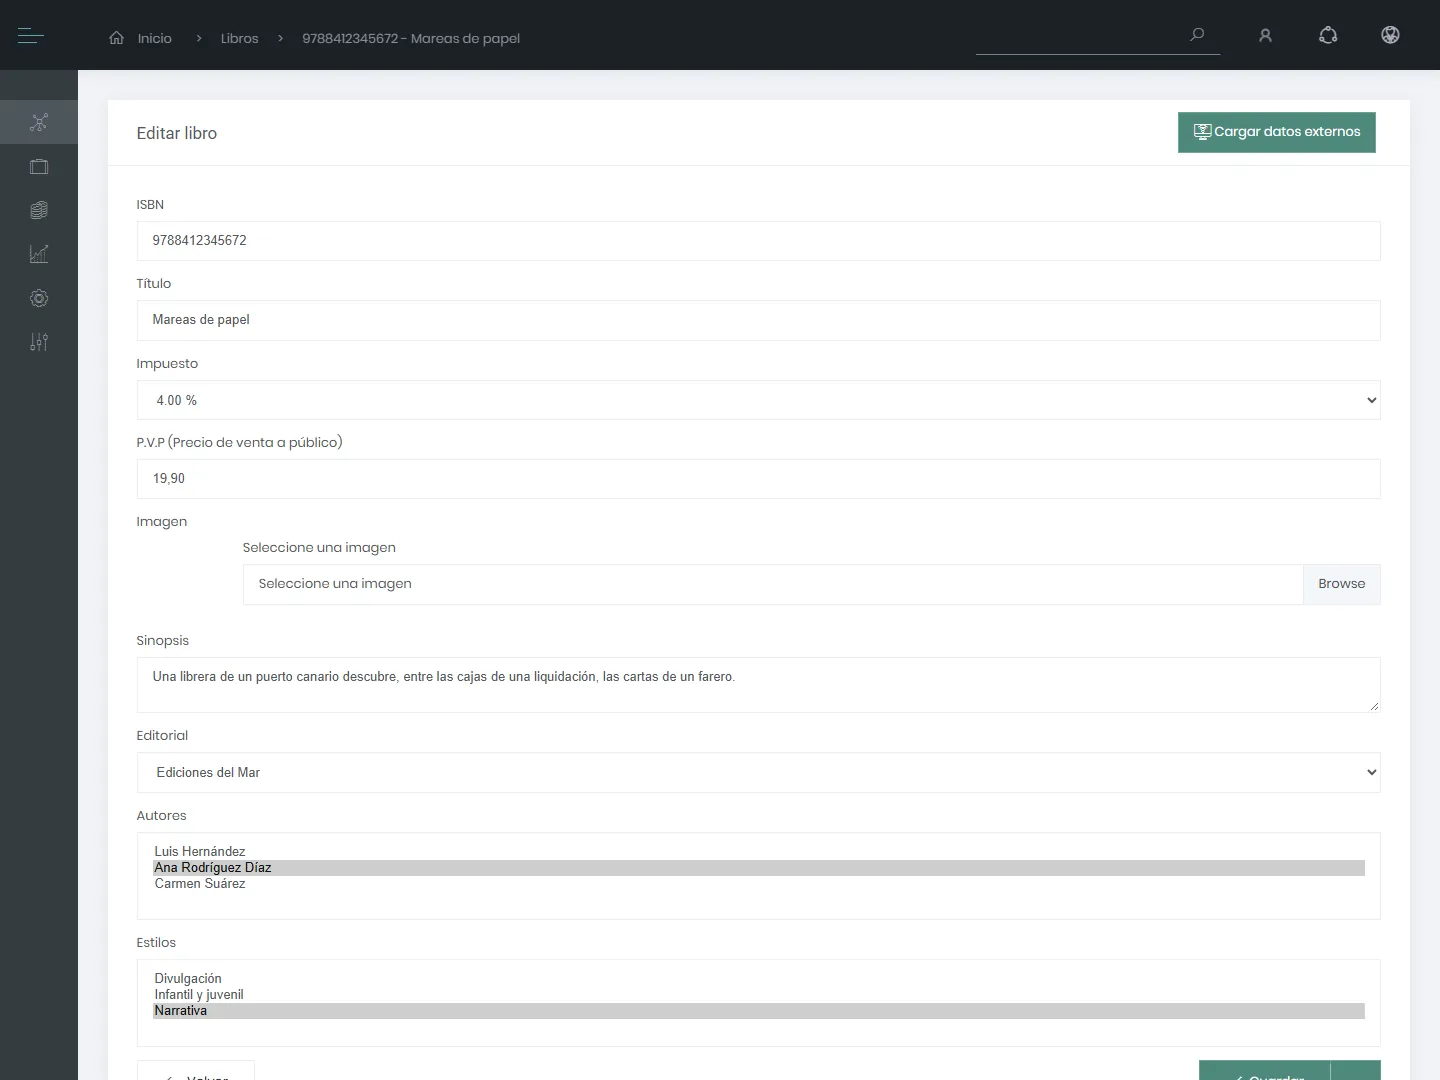Open the coin stack sidebar section

[39, 210]
